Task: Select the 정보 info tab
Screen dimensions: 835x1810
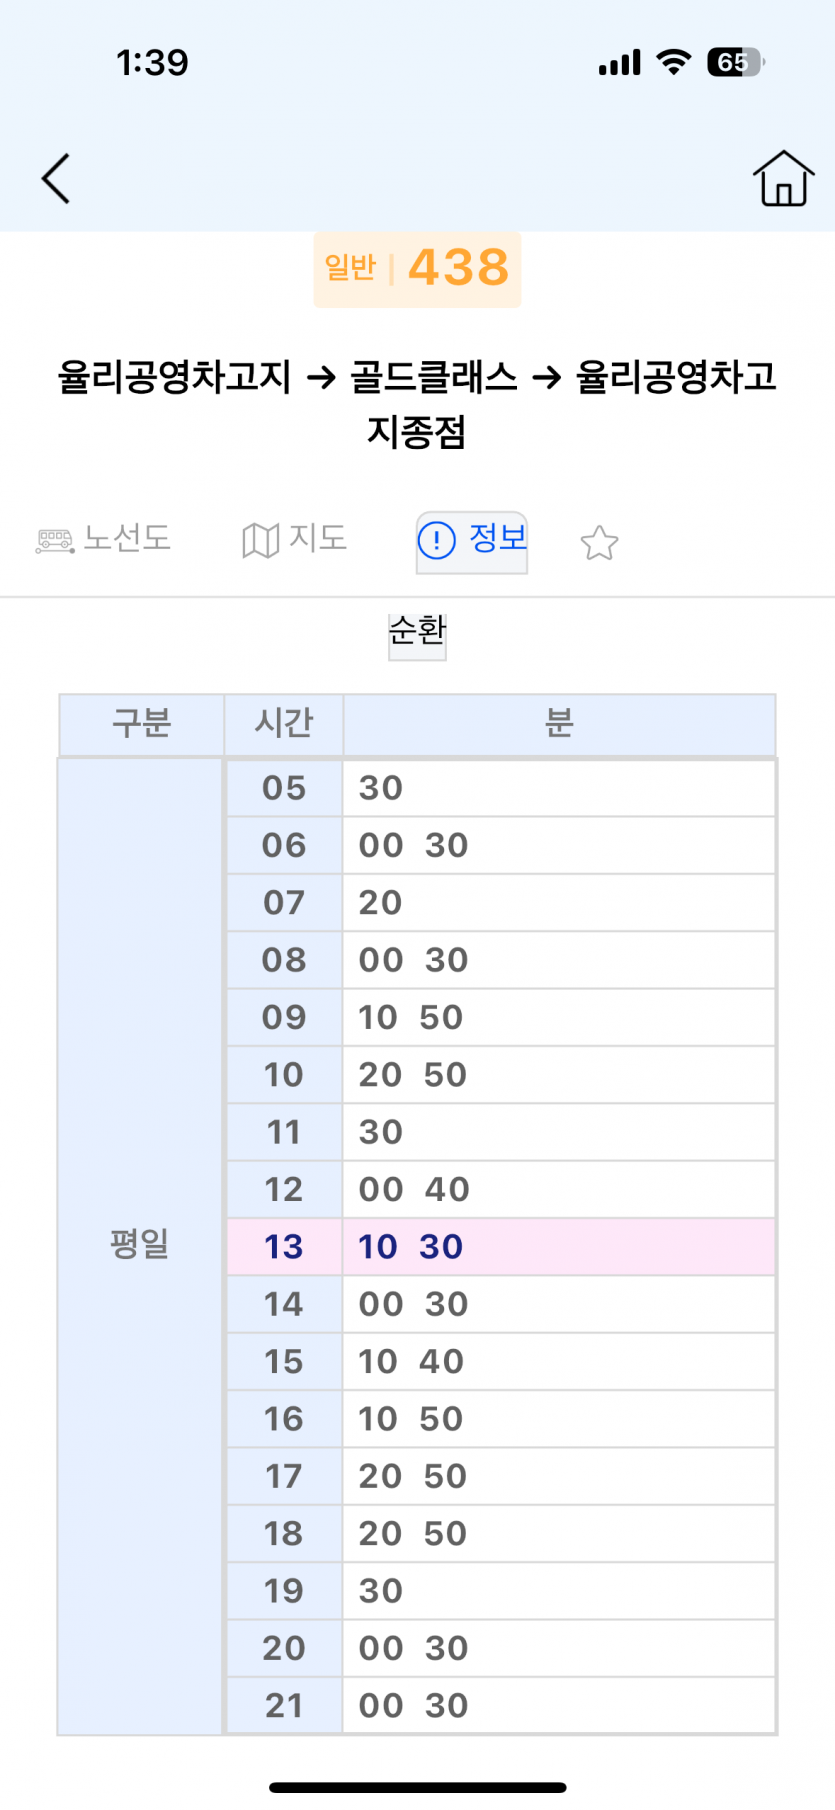Action: [472, 541]
